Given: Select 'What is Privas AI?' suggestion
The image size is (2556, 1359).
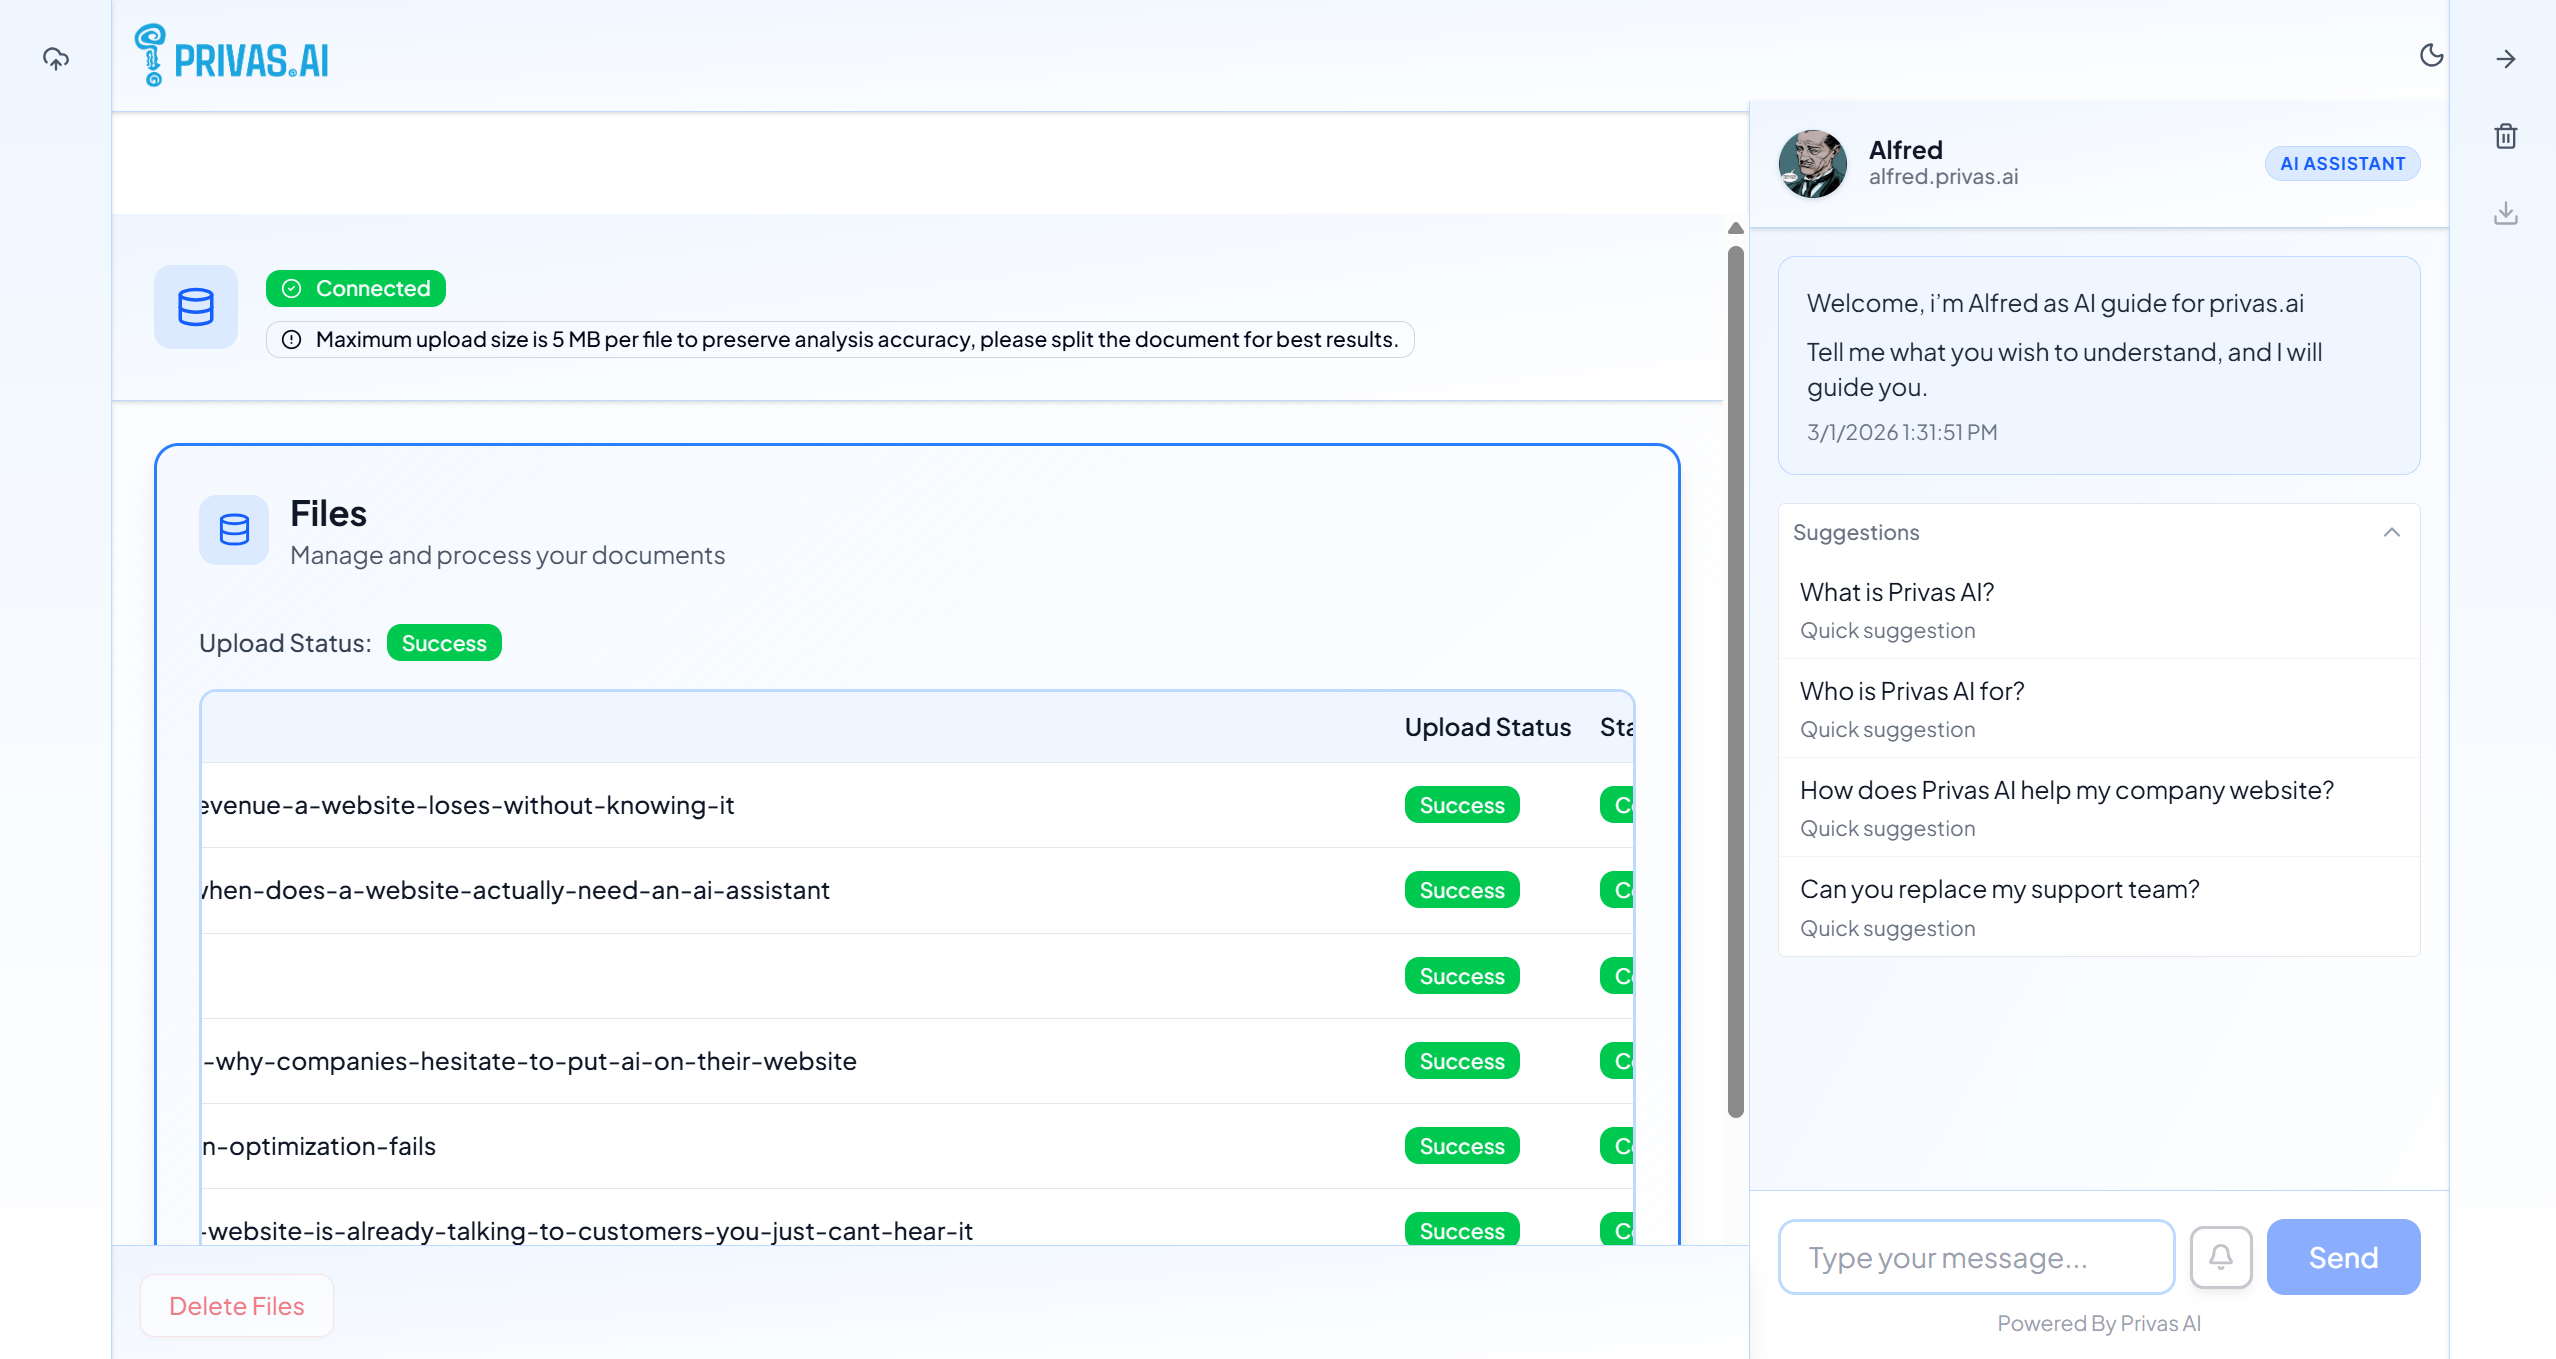Looking at the screenshot, I should click(x=1896, y=593).
